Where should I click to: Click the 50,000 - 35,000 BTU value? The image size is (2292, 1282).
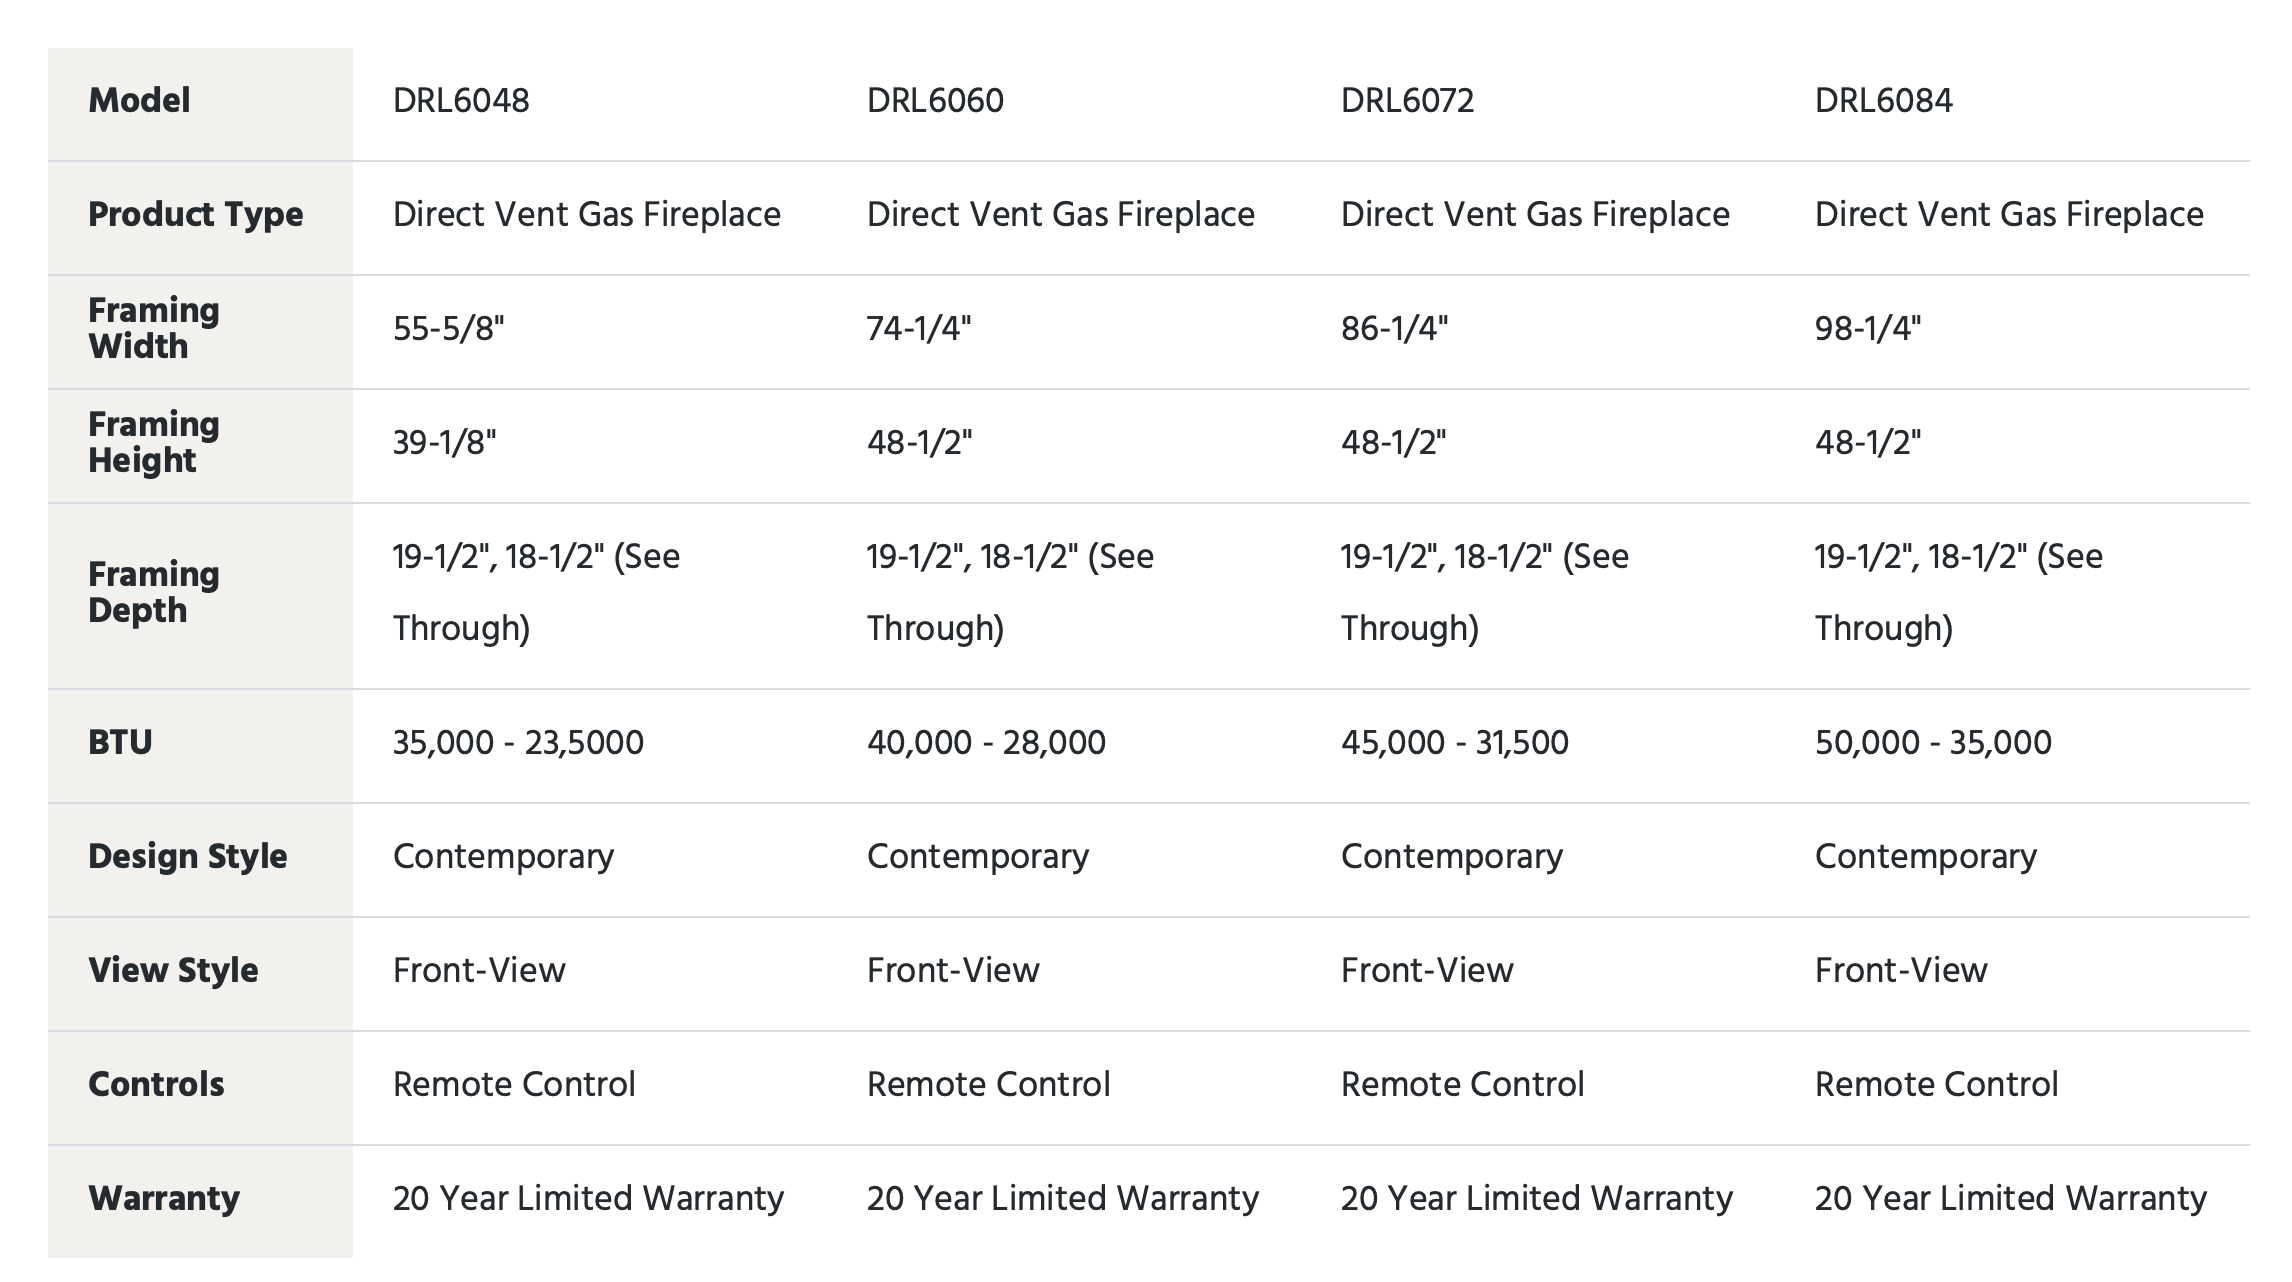coord(1933,743)
